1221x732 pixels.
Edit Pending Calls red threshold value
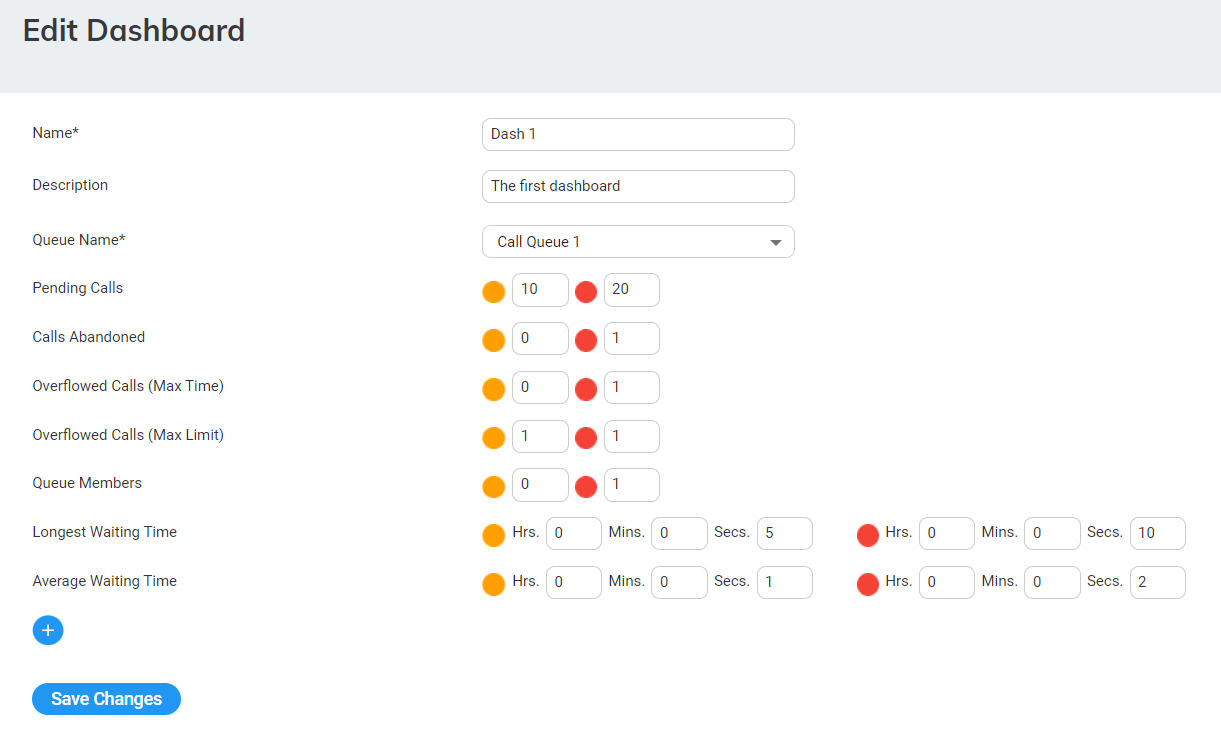(x=632, y=290)
